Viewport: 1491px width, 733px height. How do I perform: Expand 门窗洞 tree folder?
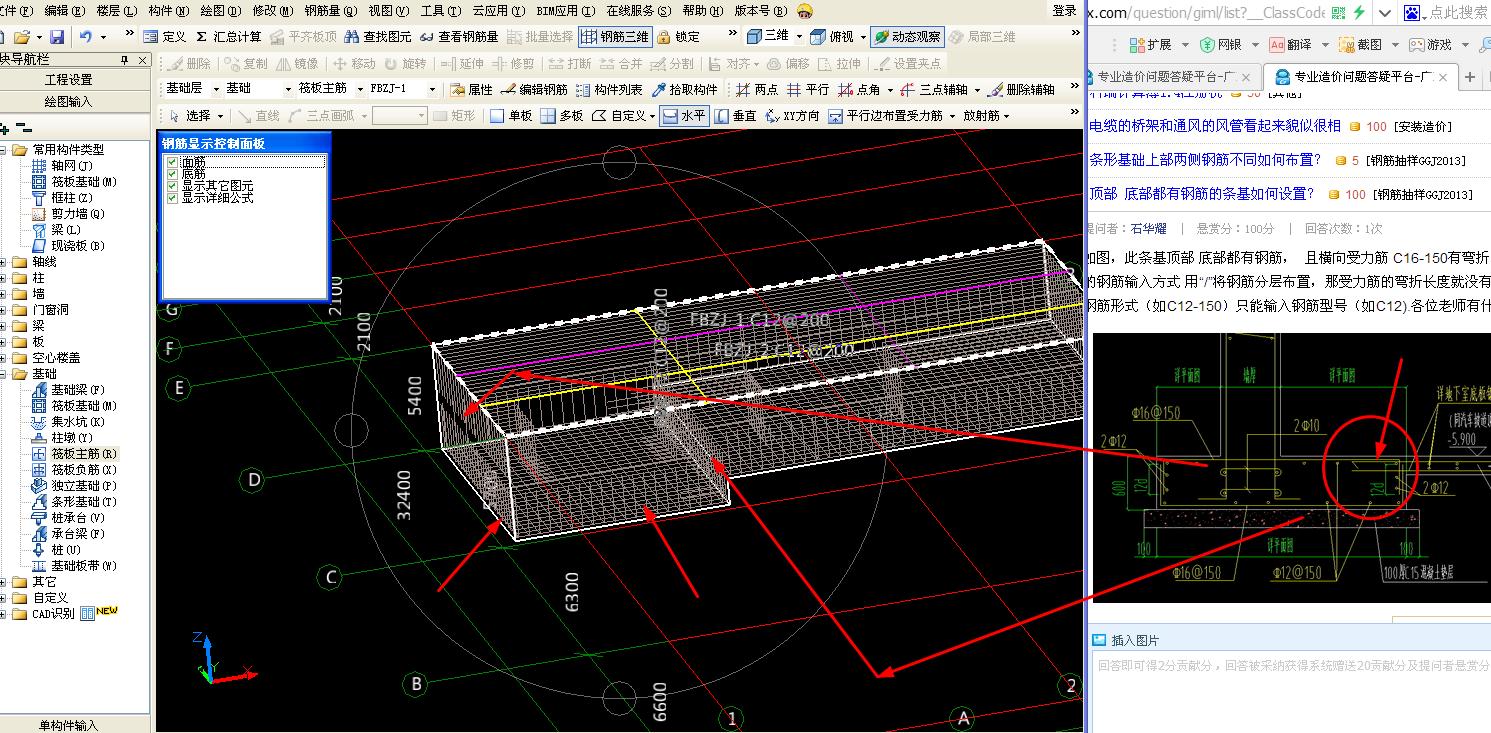pos(5,310)
